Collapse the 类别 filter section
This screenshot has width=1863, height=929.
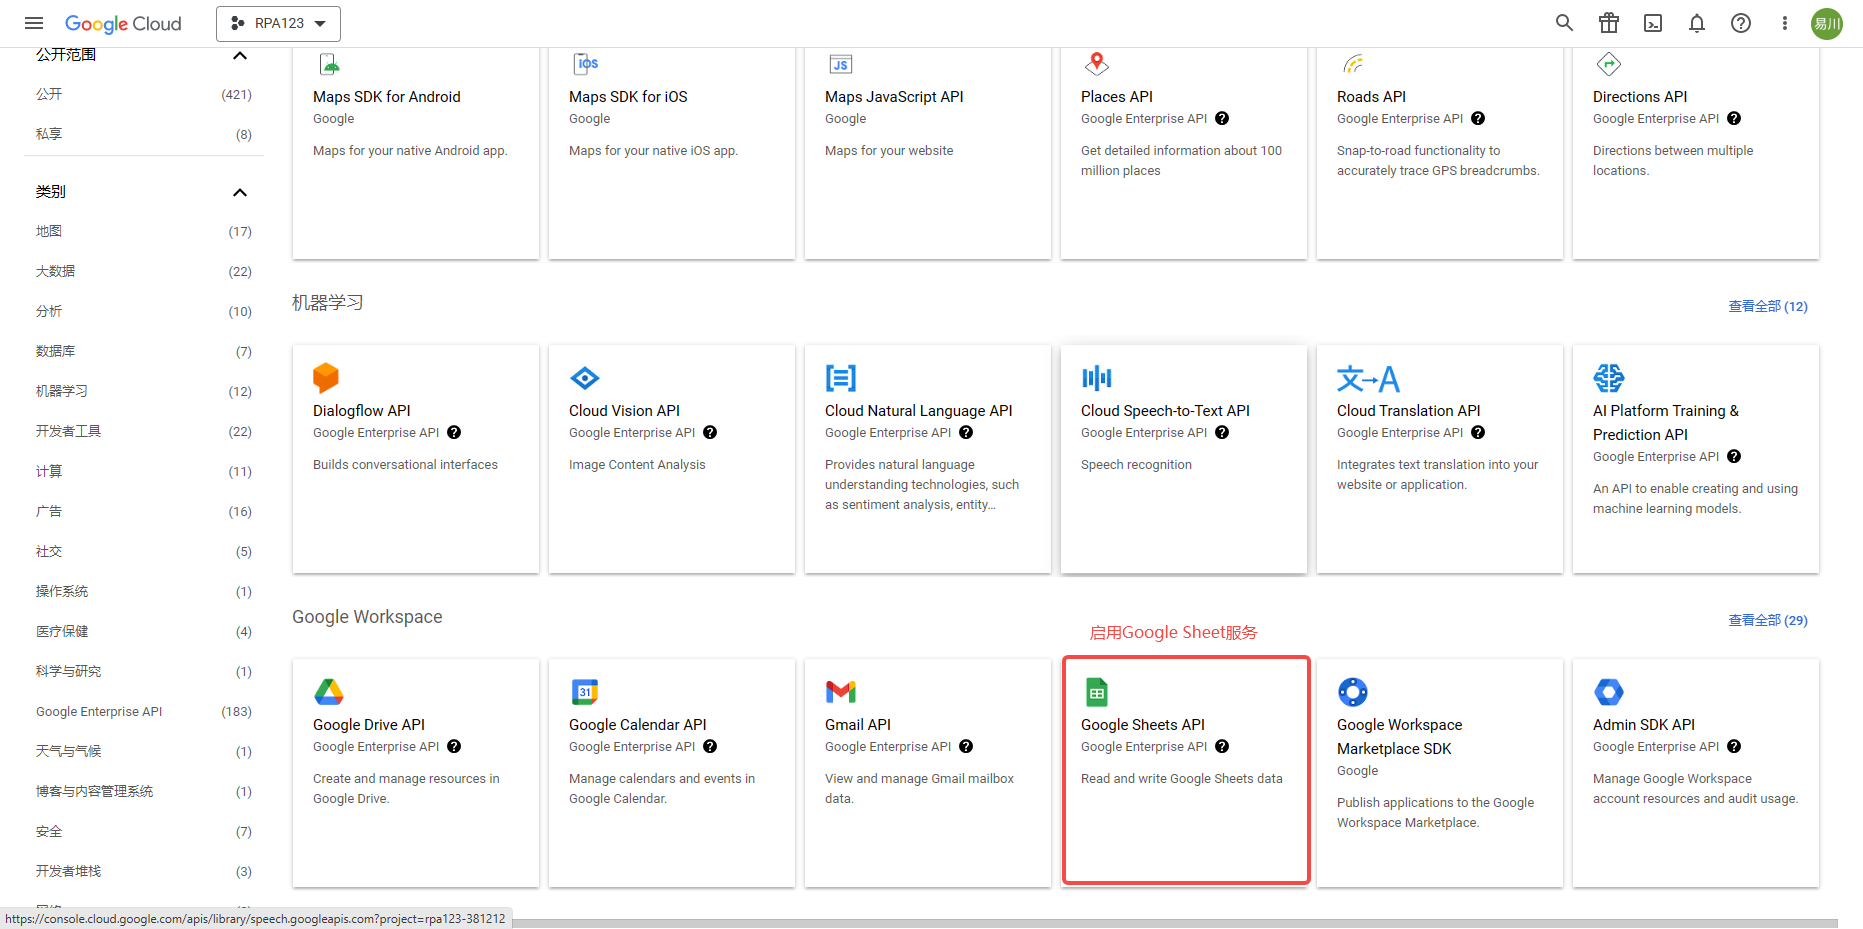(240, 192)
